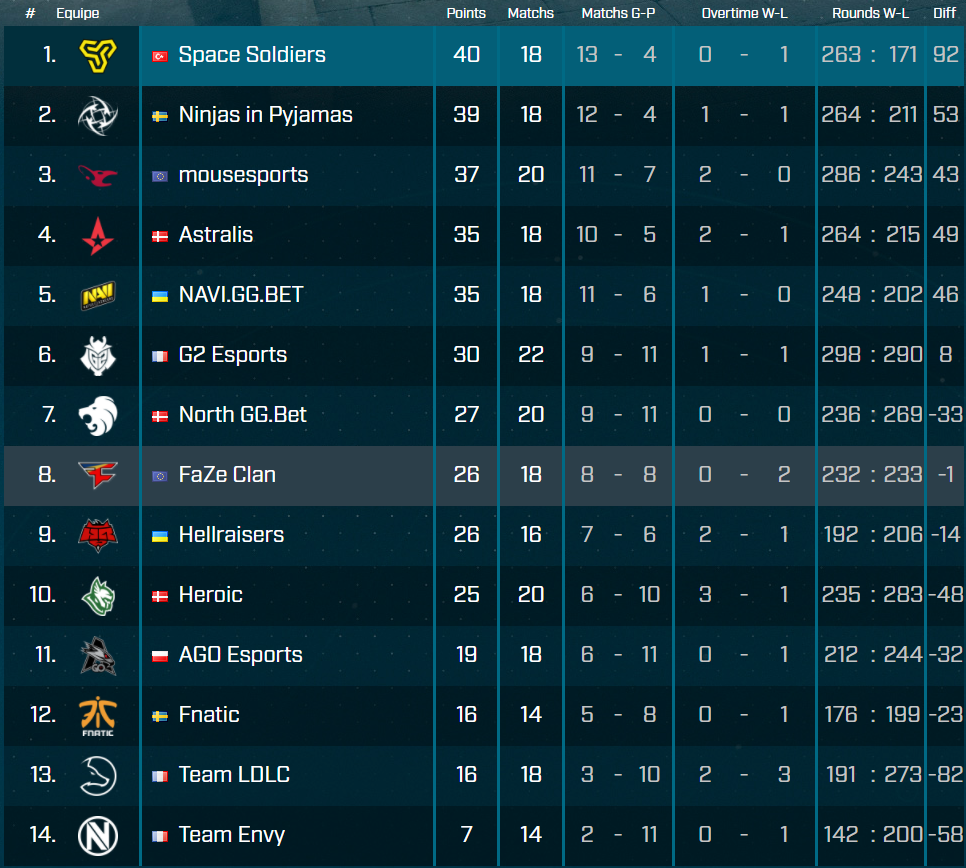Viewport: 966px width, 868px height.
Task: Click the Diff column header
Action: tap(944, 13)
